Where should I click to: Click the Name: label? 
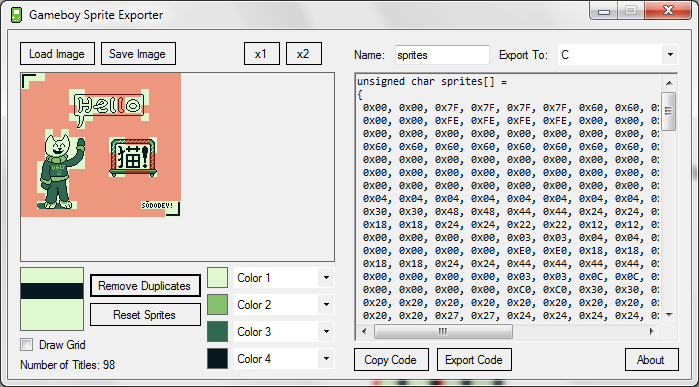[369, 55]
